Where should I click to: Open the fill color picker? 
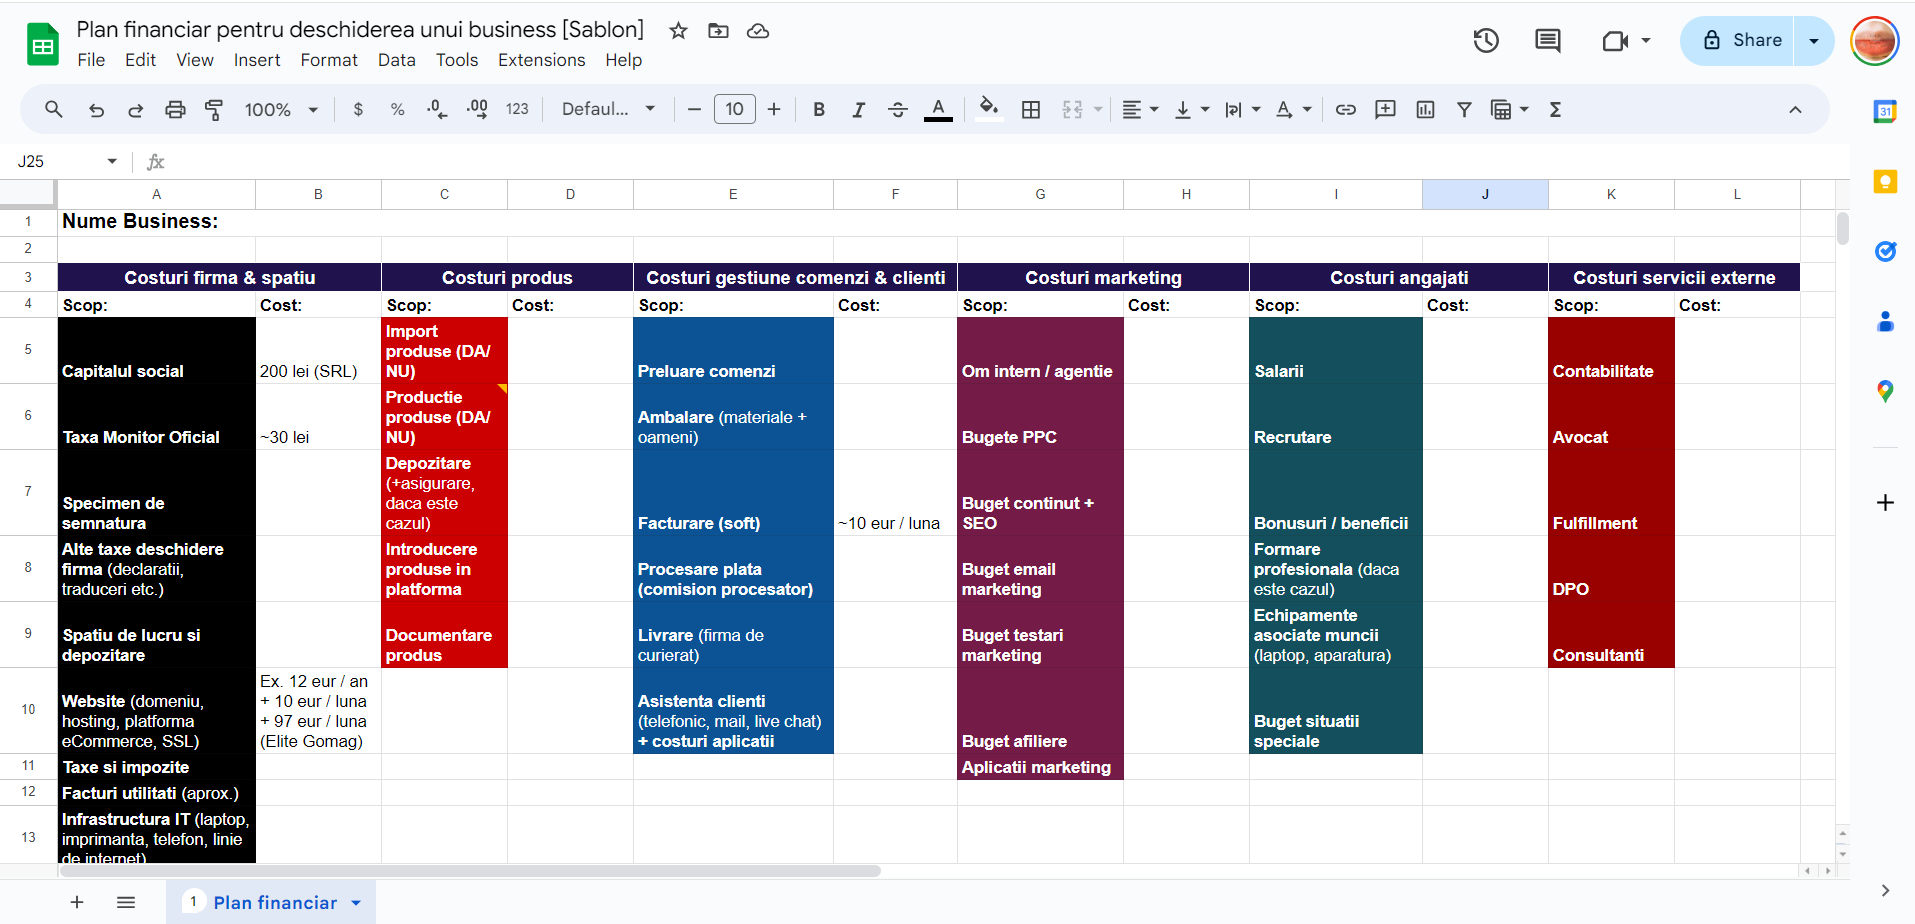click(988, 110)
